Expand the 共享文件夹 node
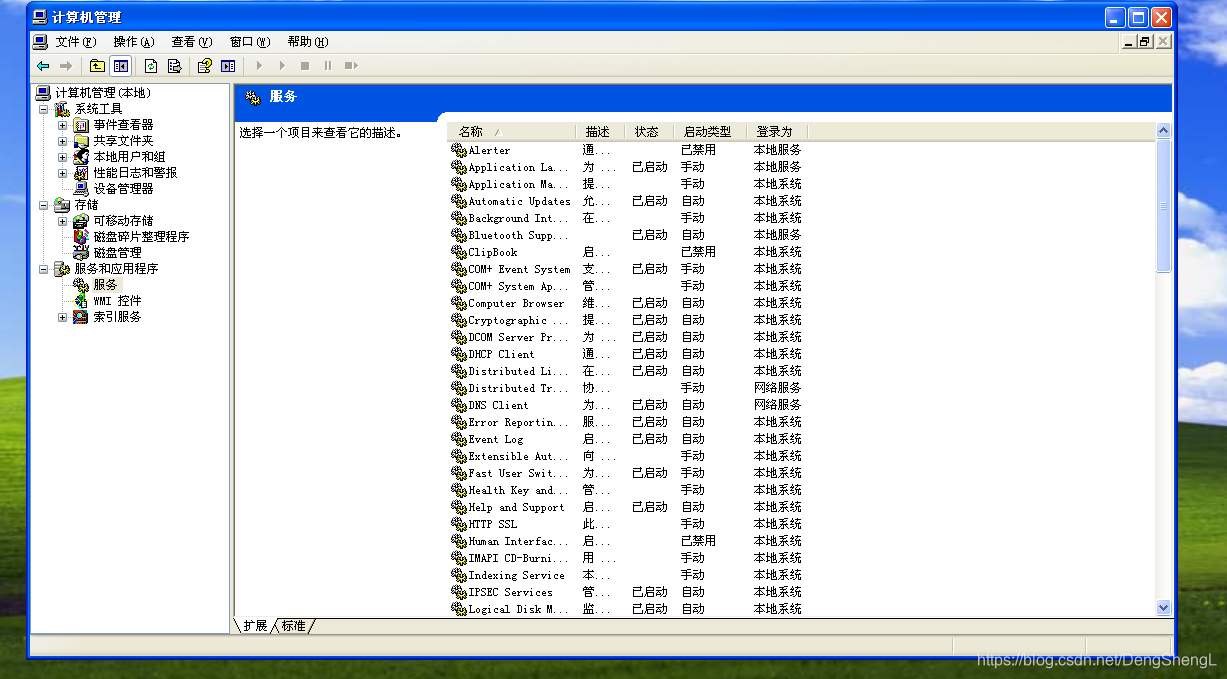The image size is (1227, 679). tap(62, 141)
